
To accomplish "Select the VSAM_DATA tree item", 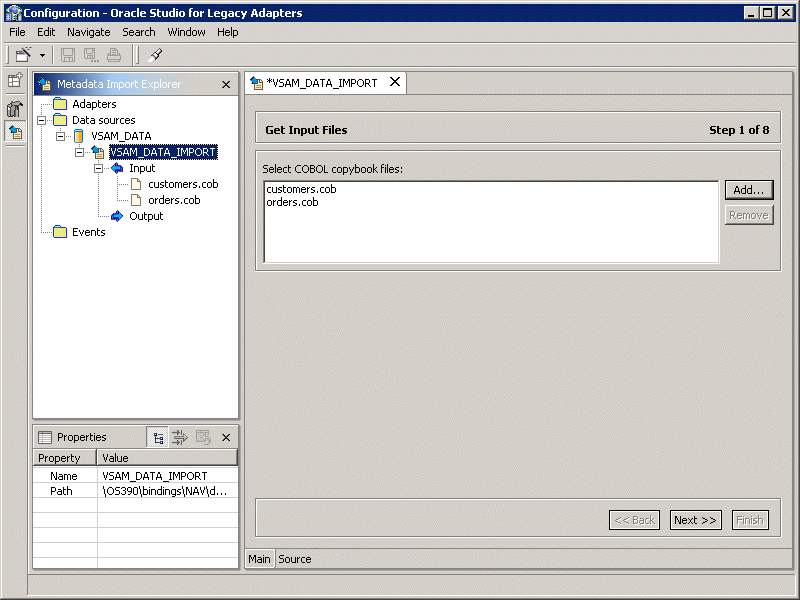I will 121,136.
